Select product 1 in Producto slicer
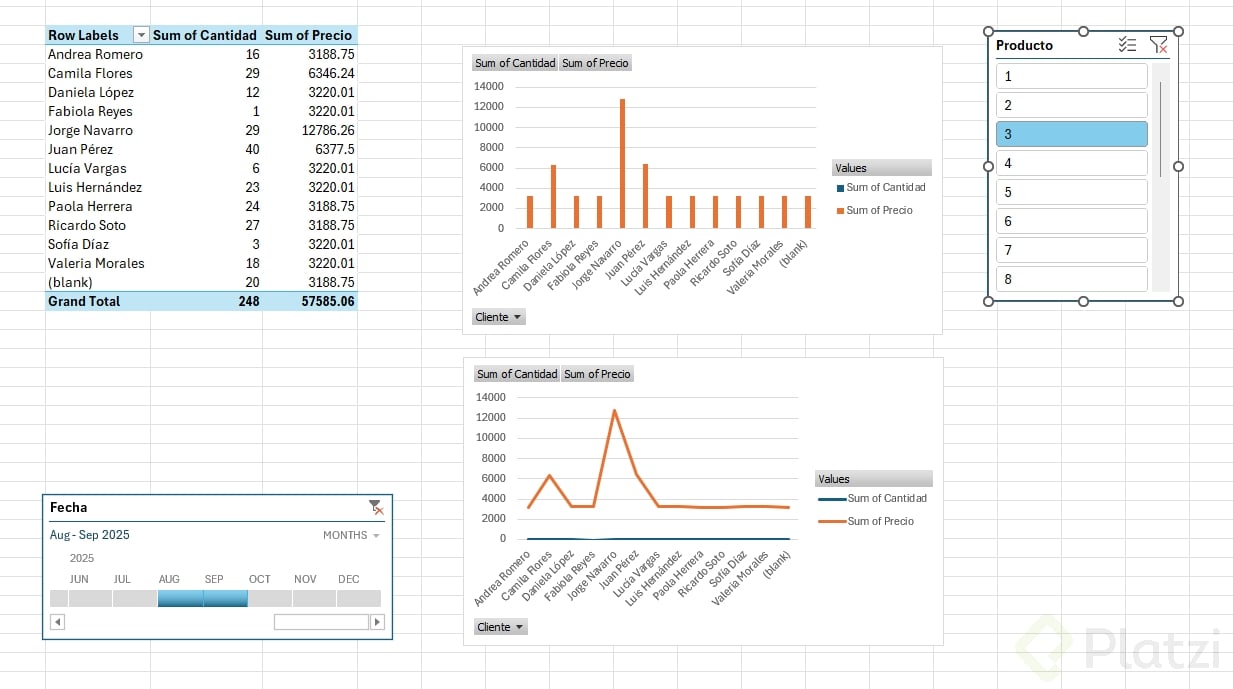Screen dimensions: 1233x689 (x=1071, y=76)
